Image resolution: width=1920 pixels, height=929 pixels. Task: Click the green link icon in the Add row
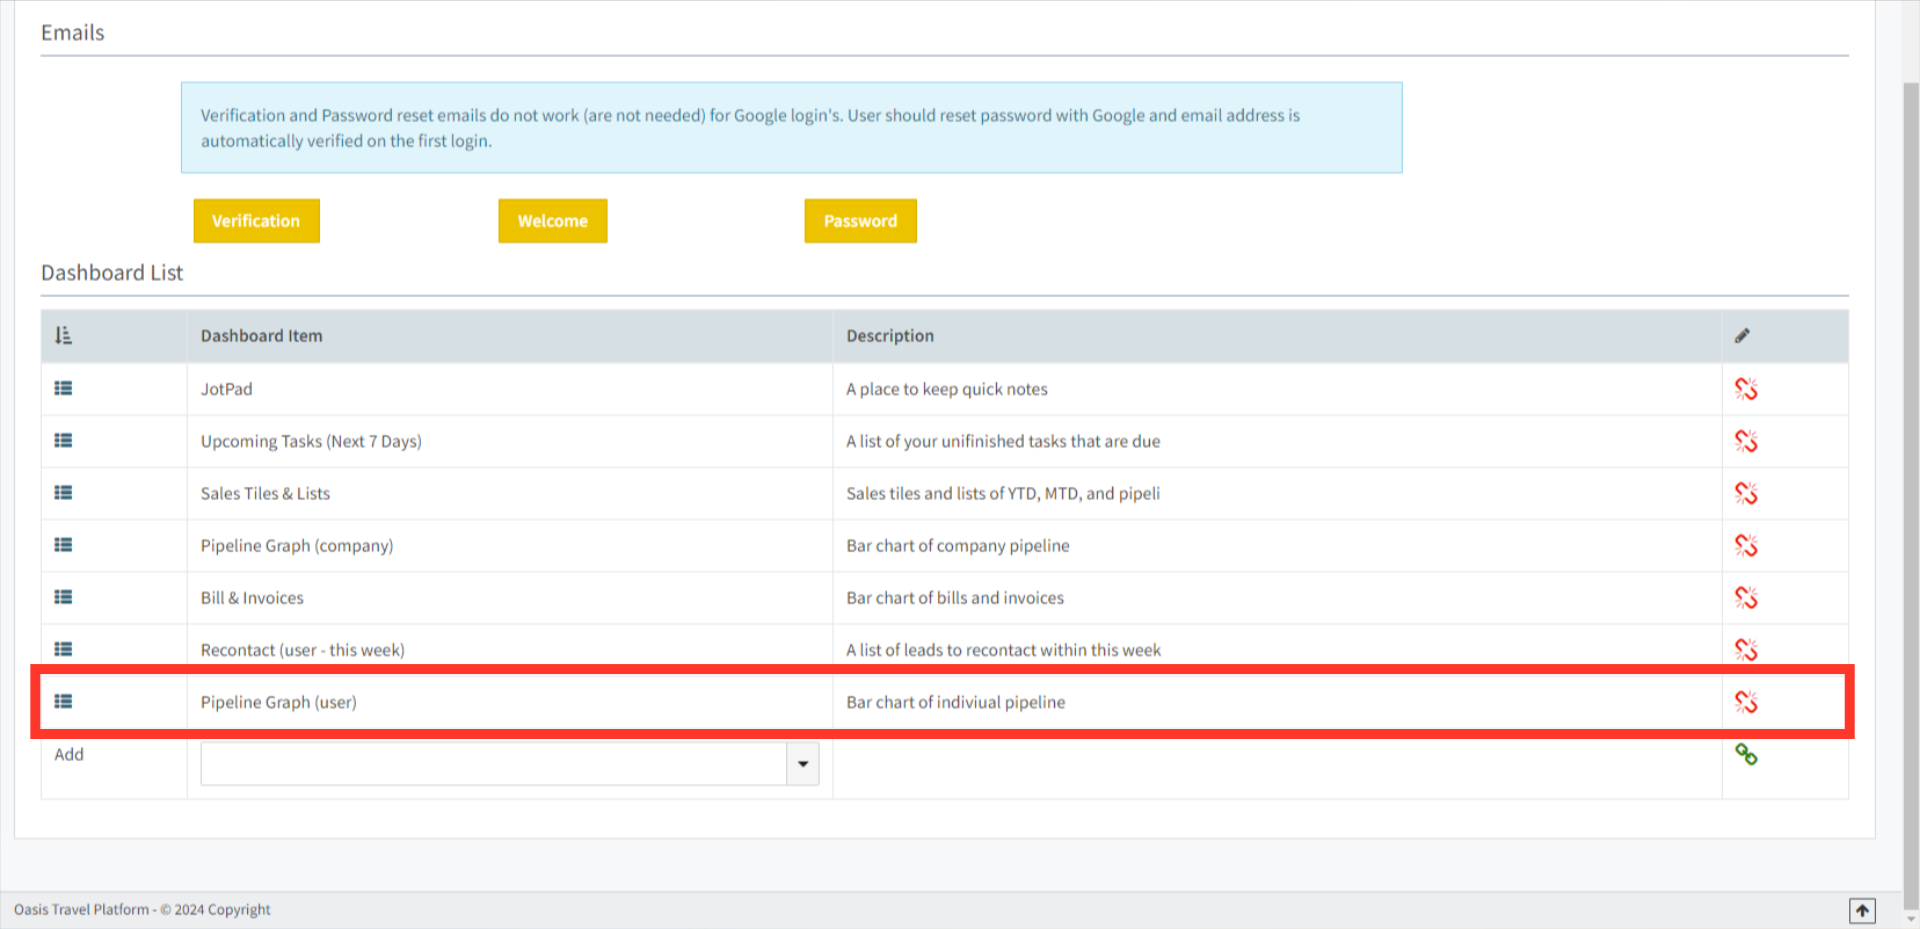point(1748,755)
